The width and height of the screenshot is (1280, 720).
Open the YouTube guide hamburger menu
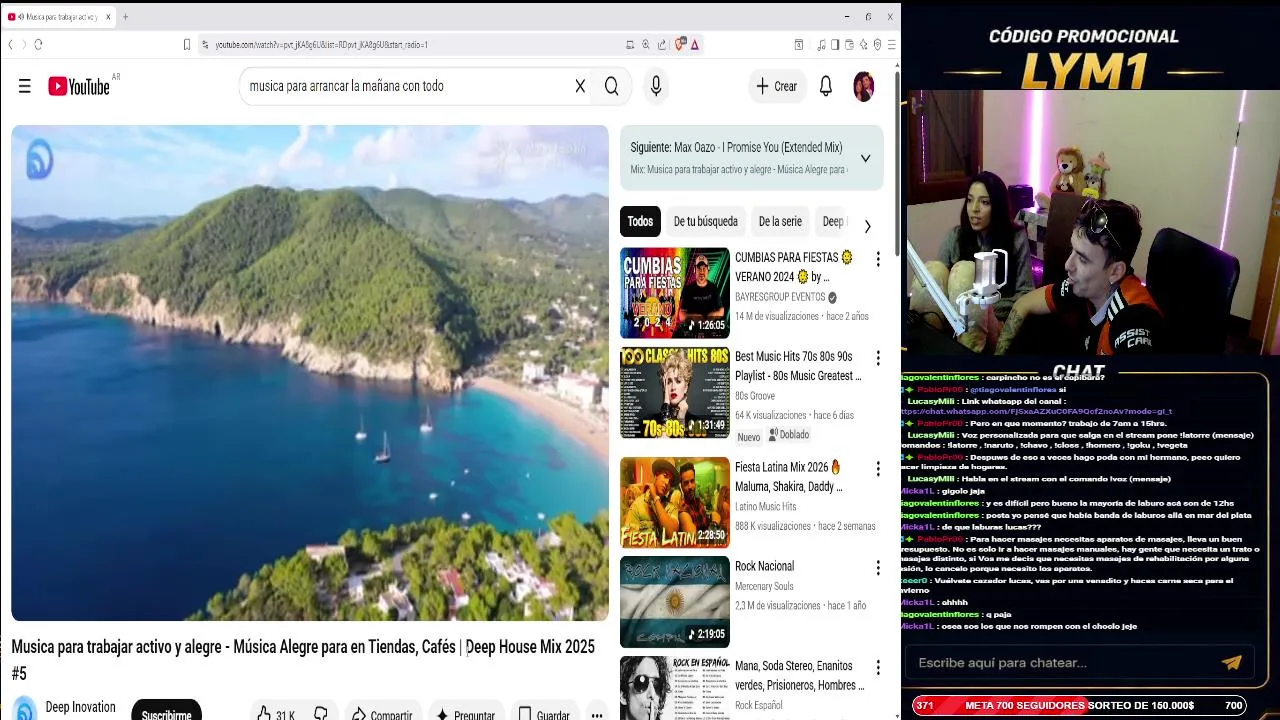pos(24,86)
